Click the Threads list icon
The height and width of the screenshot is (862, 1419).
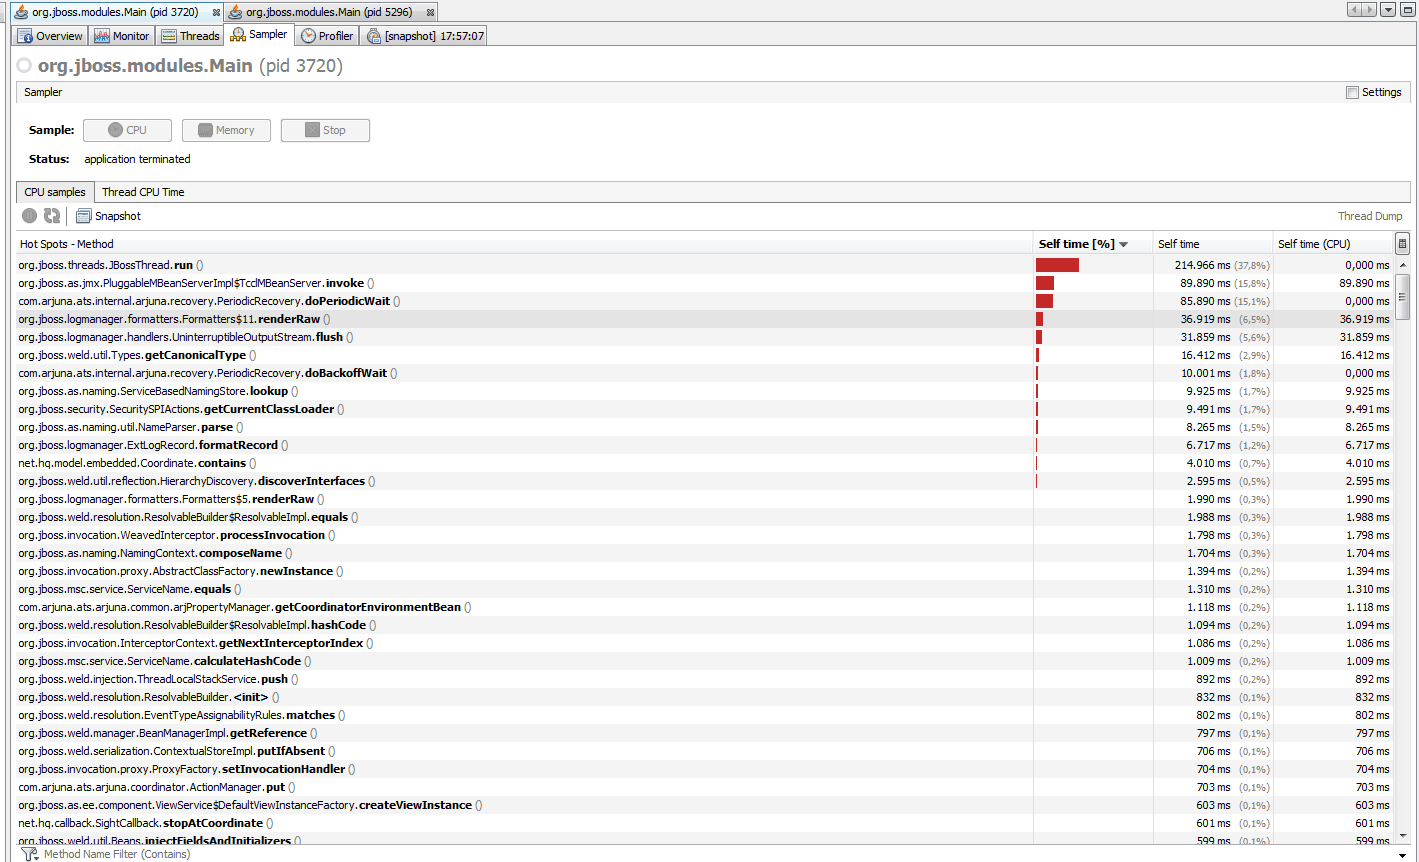170,34
